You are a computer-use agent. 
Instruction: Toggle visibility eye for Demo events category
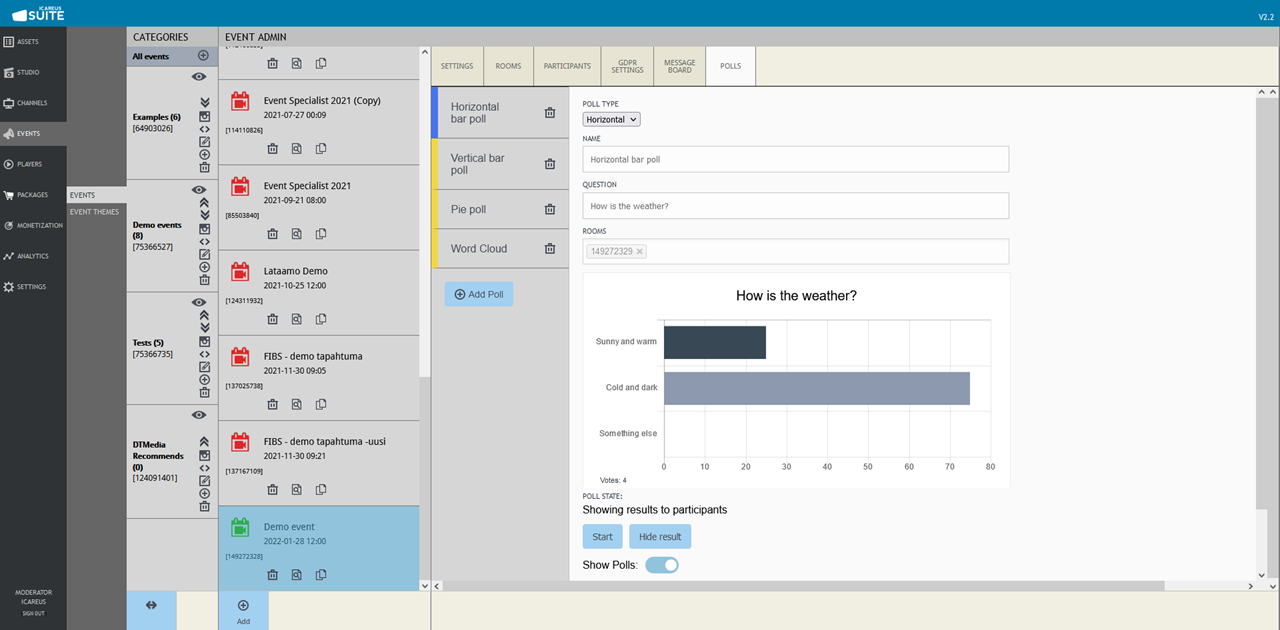click(x=199, y=189)
